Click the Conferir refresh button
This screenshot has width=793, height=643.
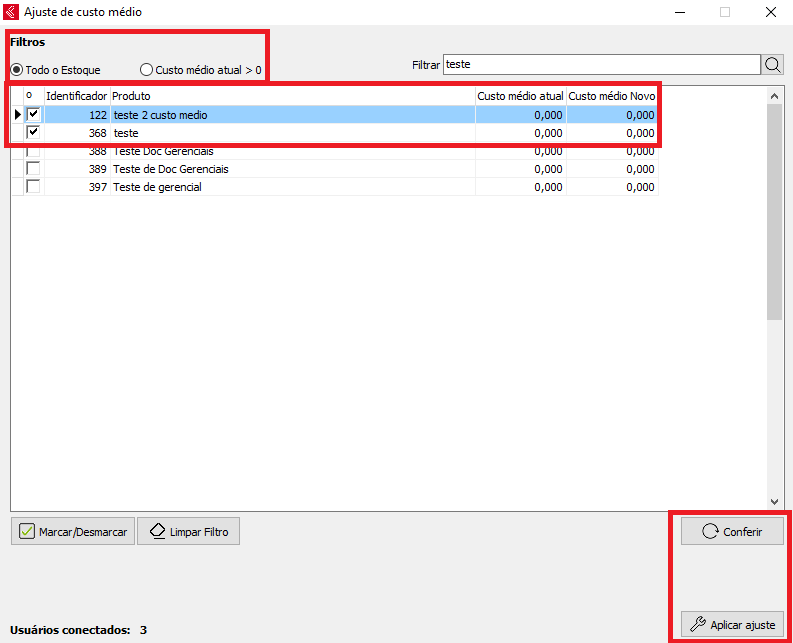click(732, 532)
